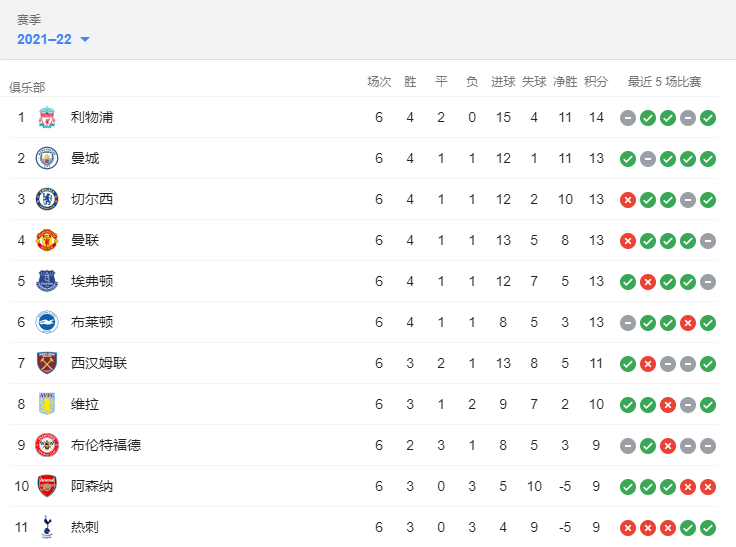736x547 pixels.
Task: Select the Everton club crest
Action: click(47, 281)
